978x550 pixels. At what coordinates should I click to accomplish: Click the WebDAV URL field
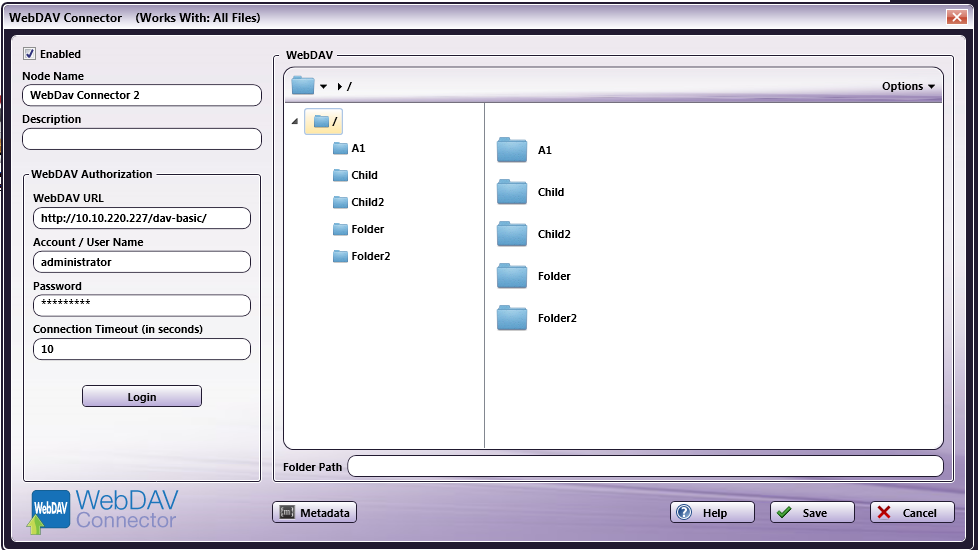[142, 218]
